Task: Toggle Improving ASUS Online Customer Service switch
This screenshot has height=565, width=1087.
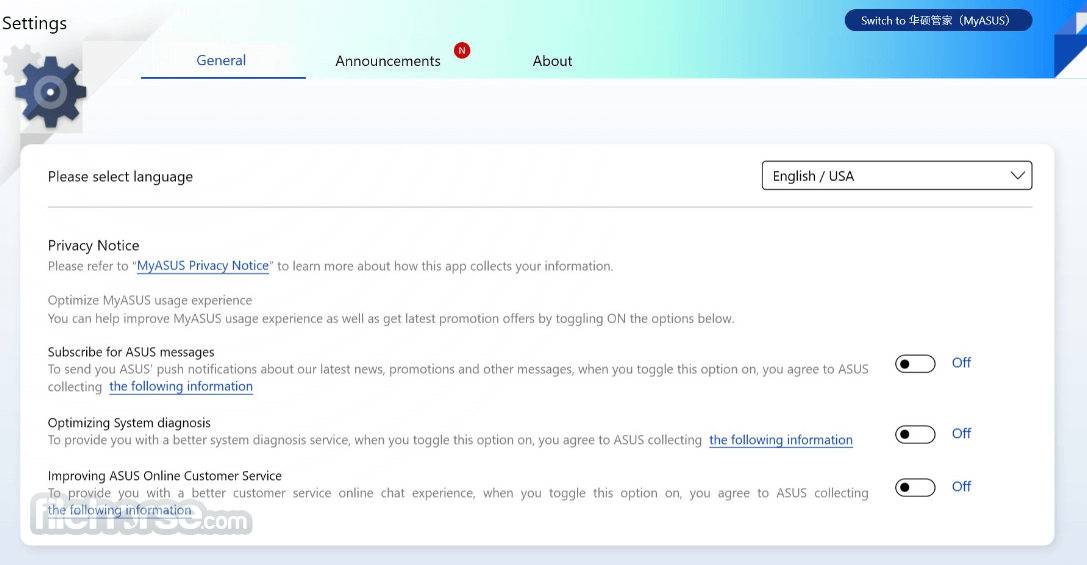Action: click(x=915, y=487)
